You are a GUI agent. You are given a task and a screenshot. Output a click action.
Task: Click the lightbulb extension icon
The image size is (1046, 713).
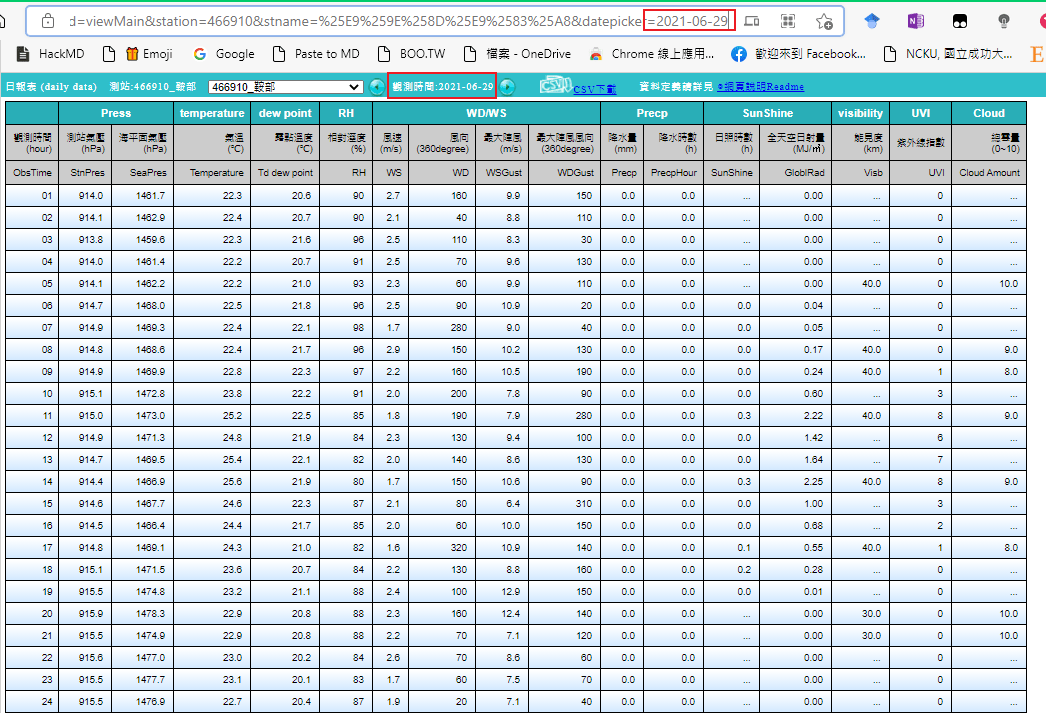(1003, 21)
